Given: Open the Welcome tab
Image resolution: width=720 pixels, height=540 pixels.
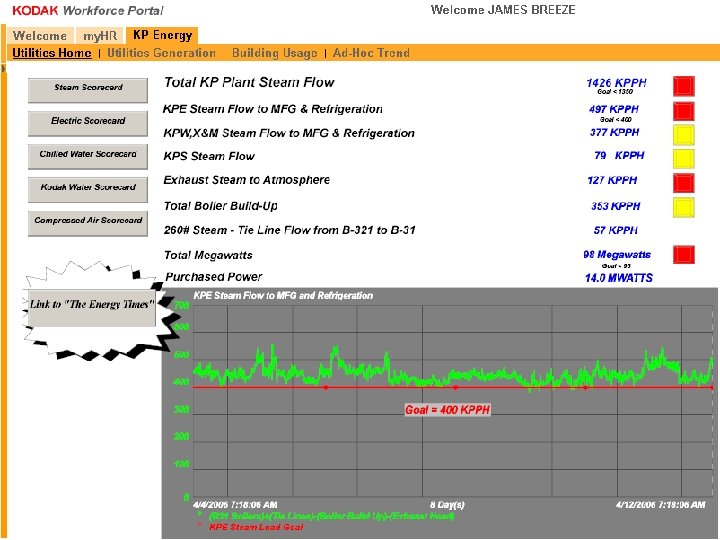Looking at the screenshot, I should (40, 36).
